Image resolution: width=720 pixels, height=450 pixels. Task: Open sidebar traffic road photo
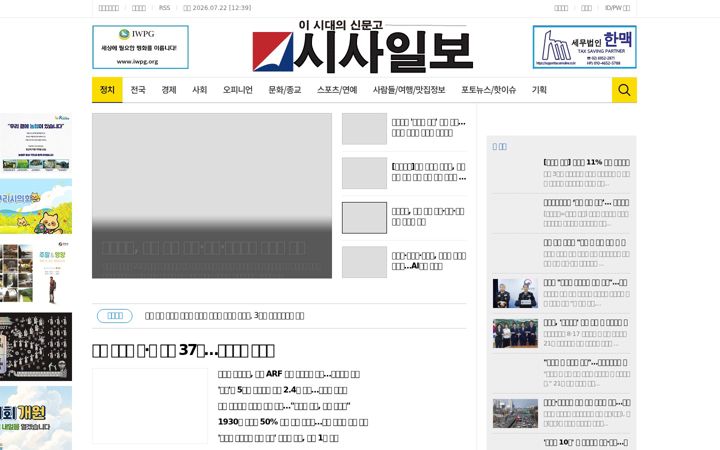tap(515, 413)
